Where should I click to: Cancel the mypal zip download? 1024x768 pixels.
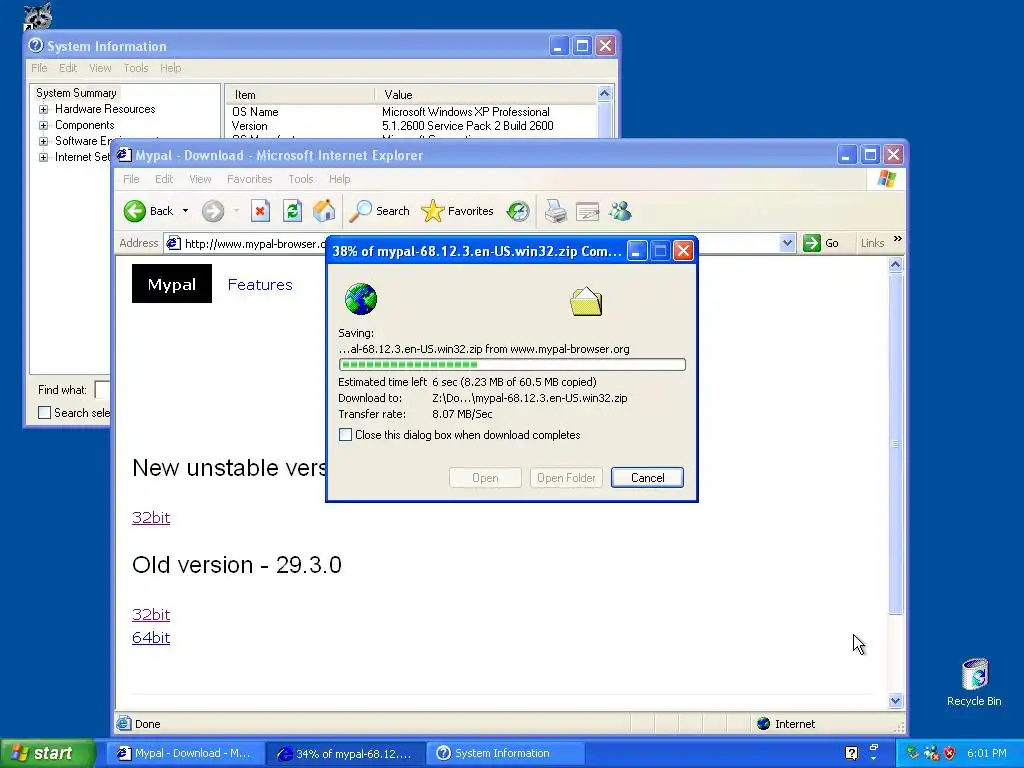click(x=647, y=477)
